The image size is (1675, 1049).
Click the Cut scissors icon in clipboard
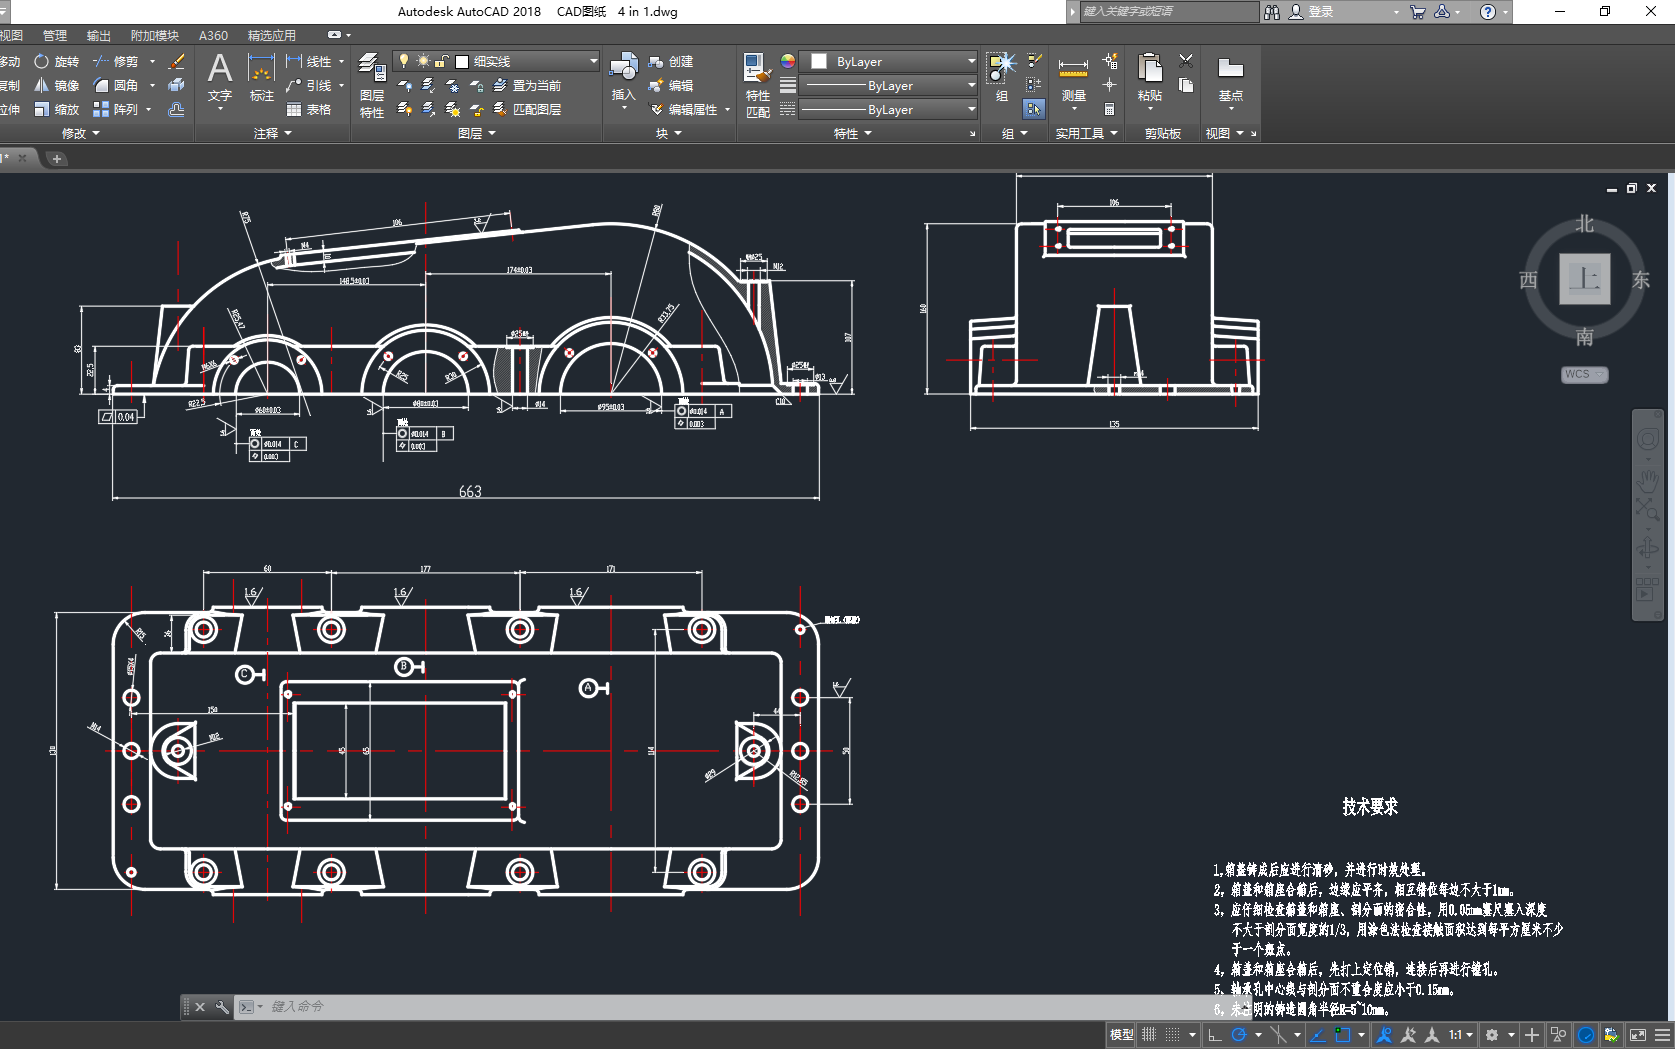coord(1186,61)
